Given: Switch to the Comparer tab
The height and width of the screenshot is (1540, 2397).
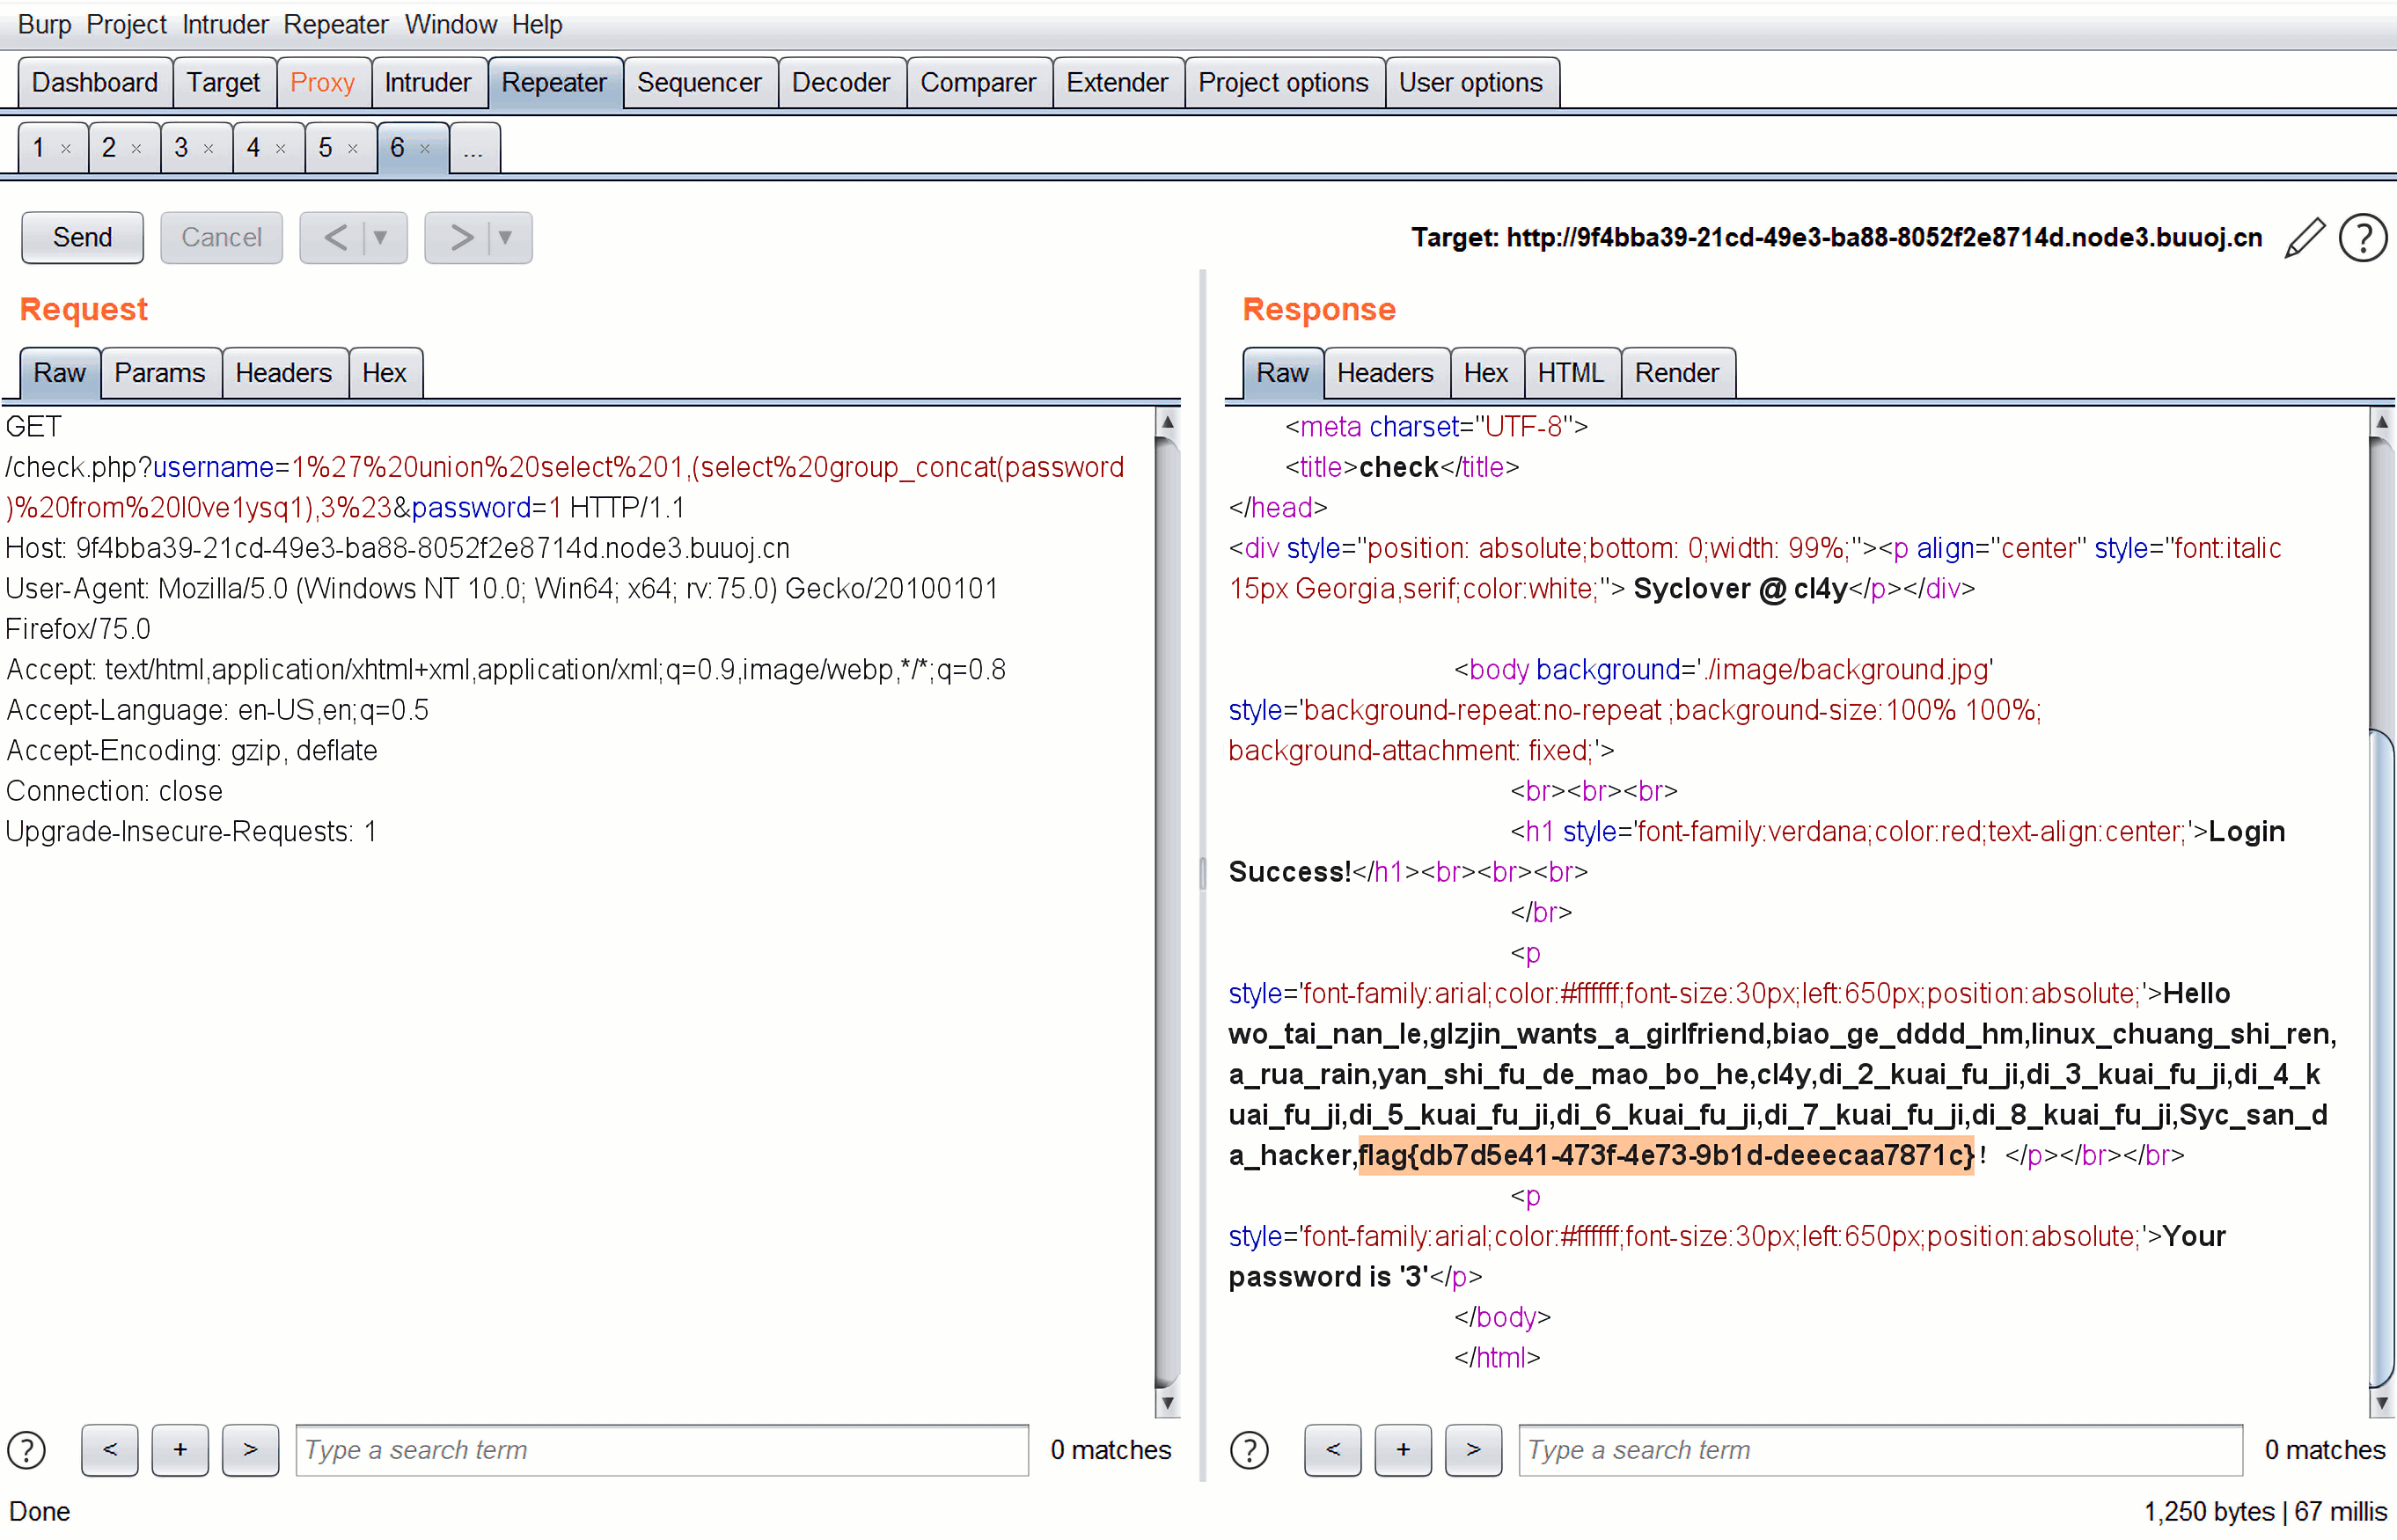Looking at the screenshot, I should point(978,82).
